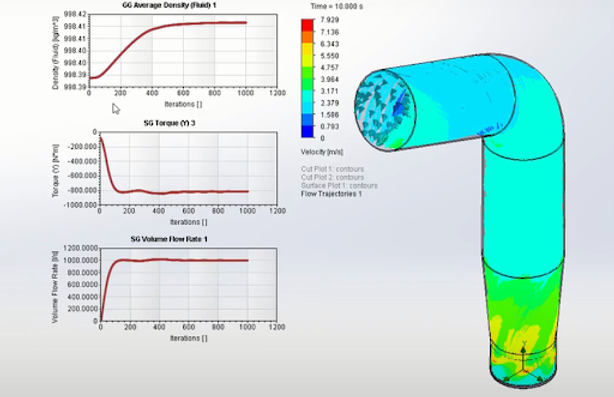
Task: Click the red band of velocity legend
Action: (x=307, y=25)
